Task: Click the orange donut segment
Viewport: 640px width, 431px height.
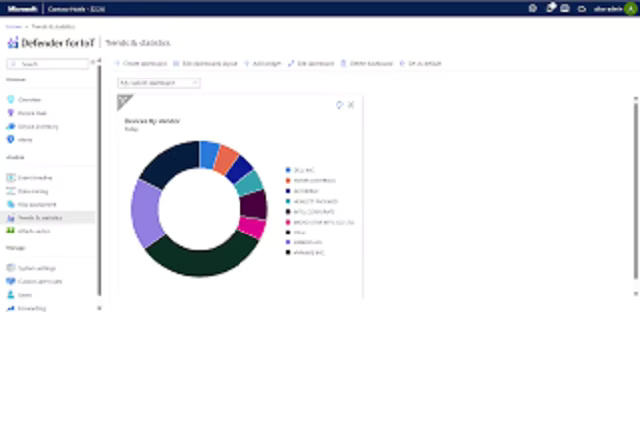Action: coord(226,160)
